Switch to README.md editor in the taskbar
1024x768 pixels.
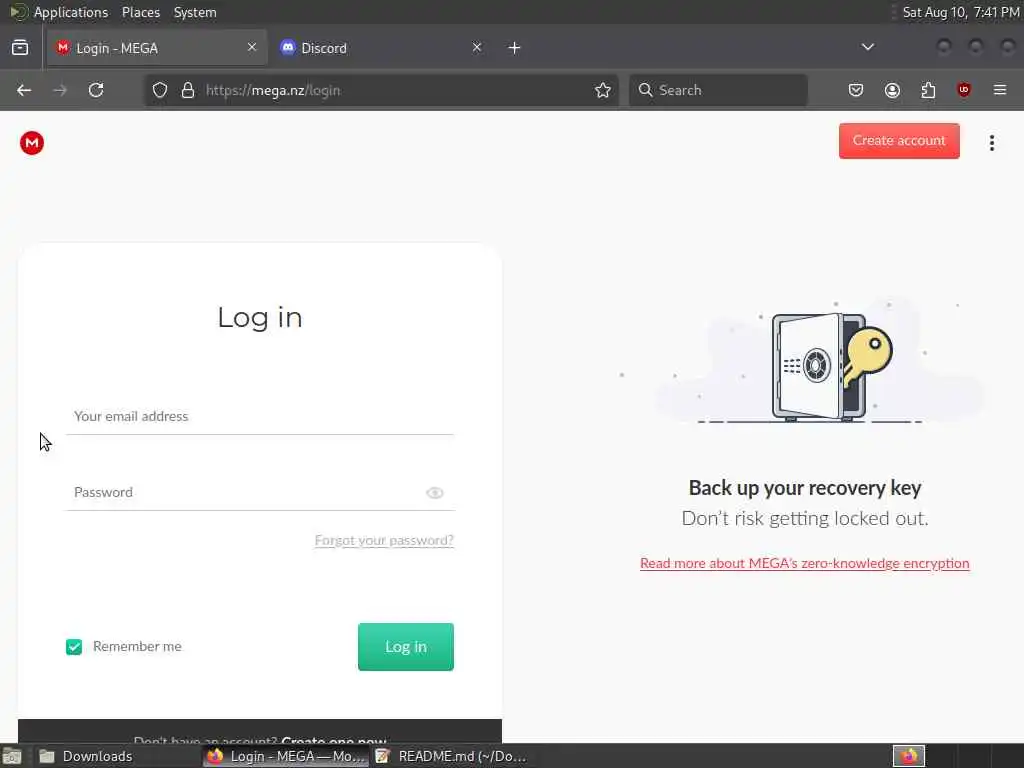pyautogui.click(x=452, y=756)
